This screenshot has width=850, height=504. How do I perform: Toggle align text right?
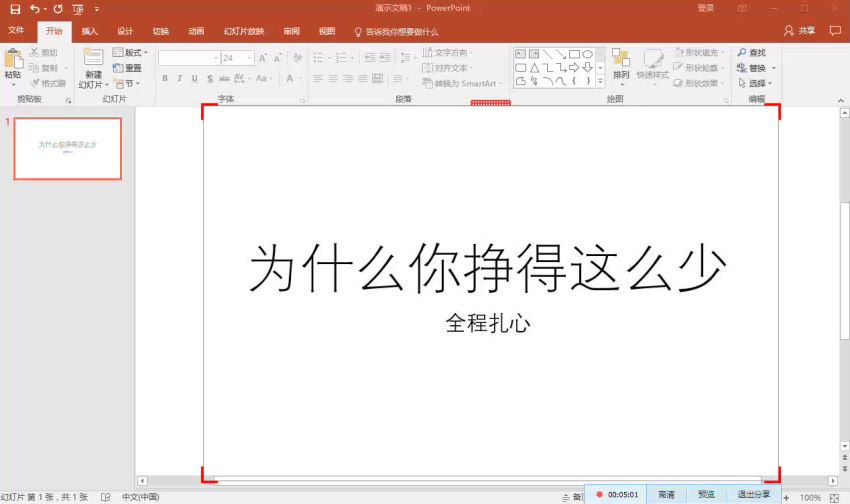pos(348,79)
